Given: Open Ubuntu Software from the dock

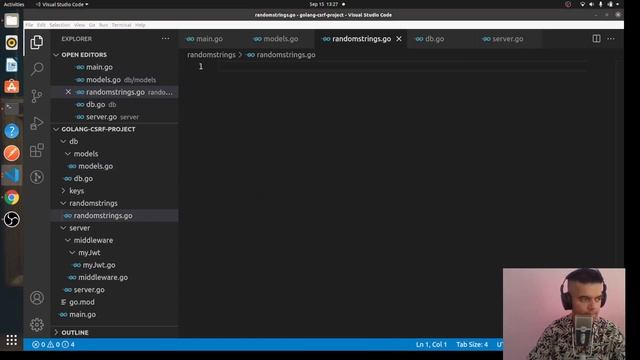Looking at the screenshot, I should pos(11,87).
